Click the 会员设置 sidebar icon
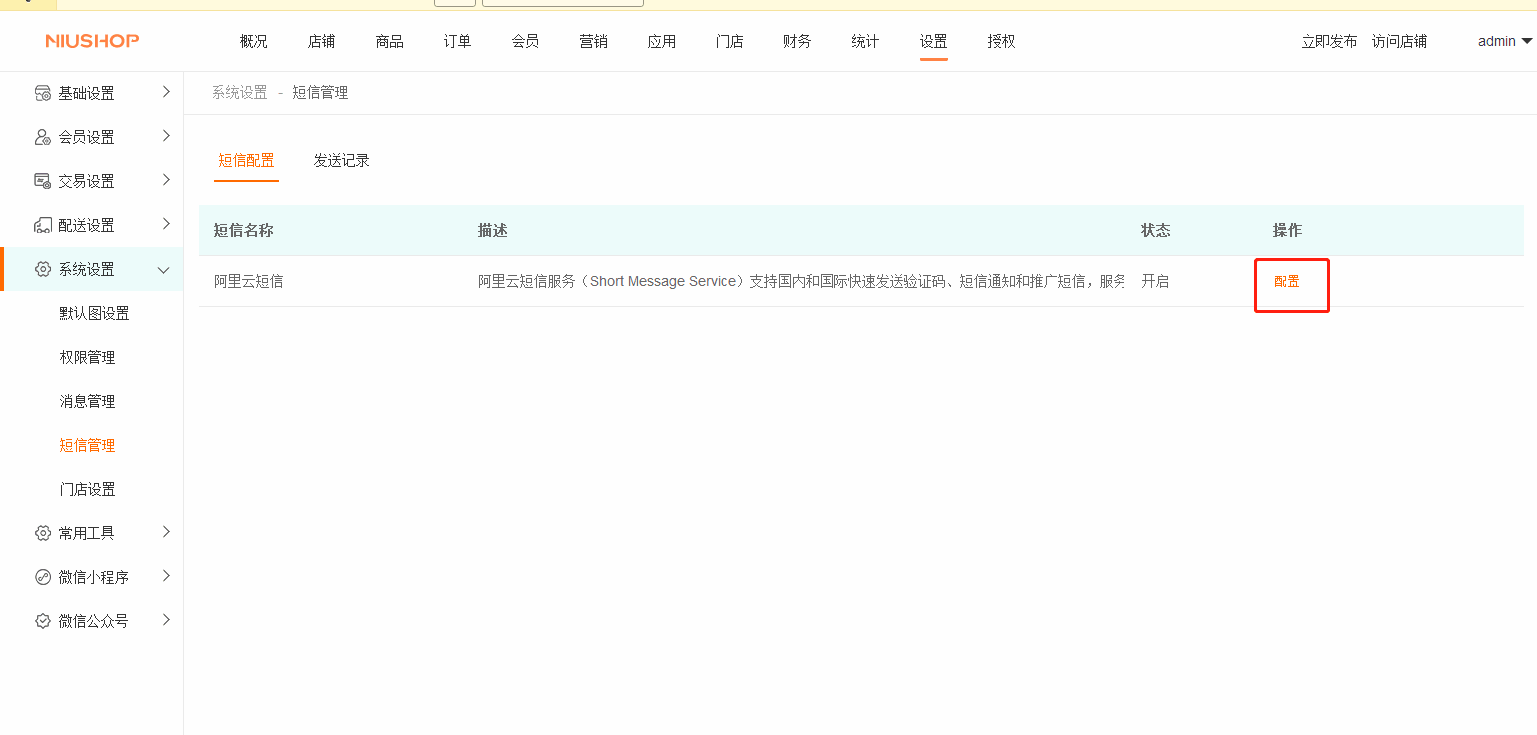 tap(42, 137)
